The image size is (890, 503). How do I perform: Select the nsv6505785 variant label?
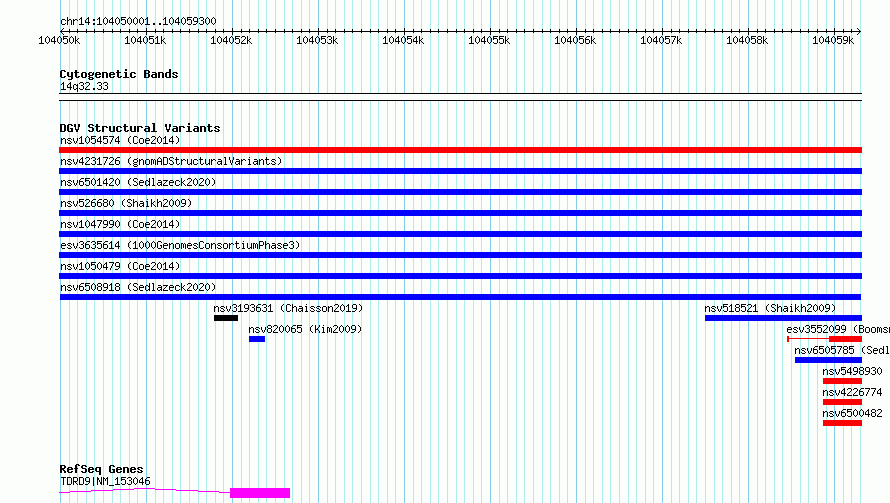pos(842,350)
